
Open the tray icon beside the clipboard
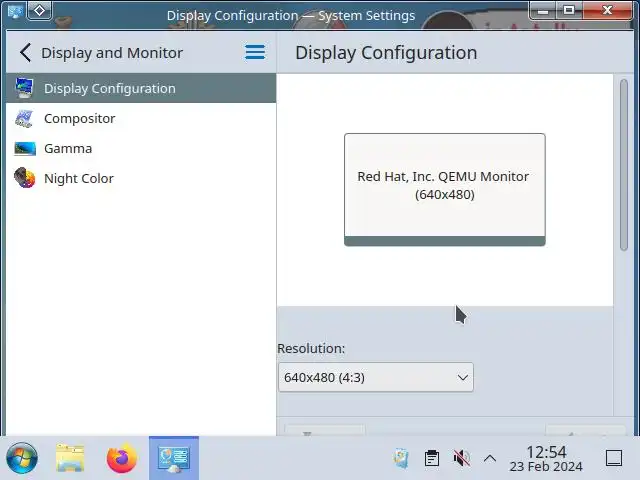pyautogui.click(x=401, y=458)
